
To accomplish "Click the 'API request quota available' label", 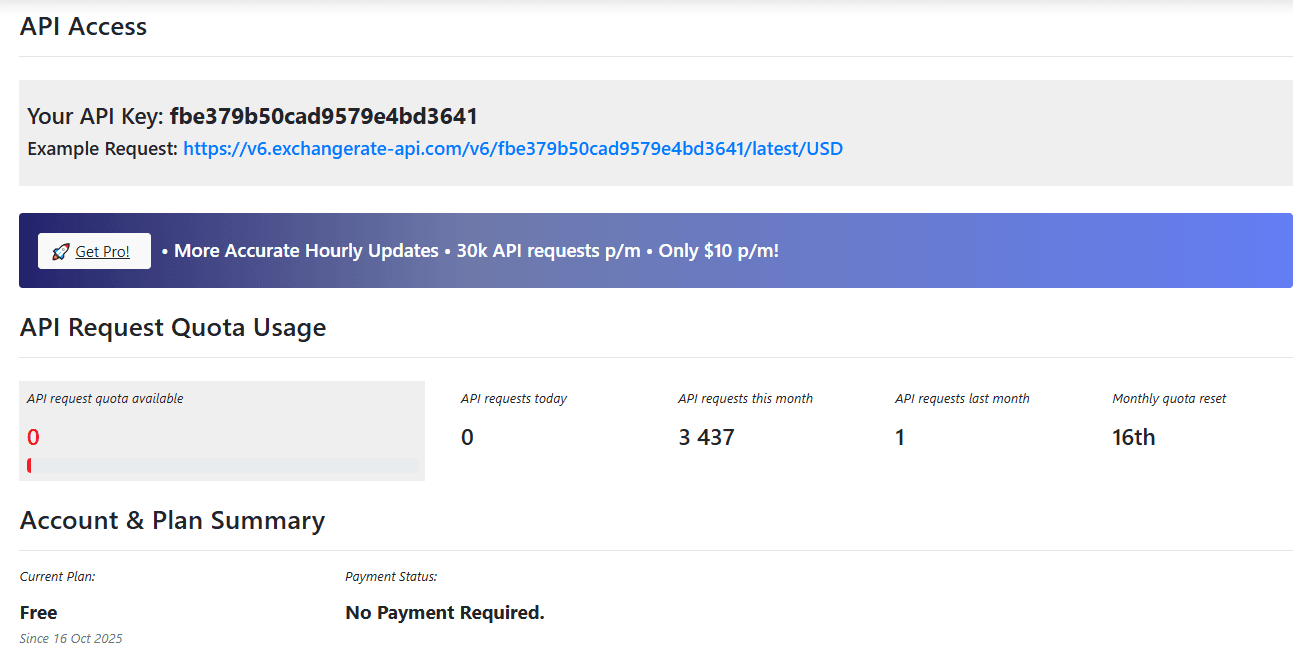I will [x=105, y=398].
